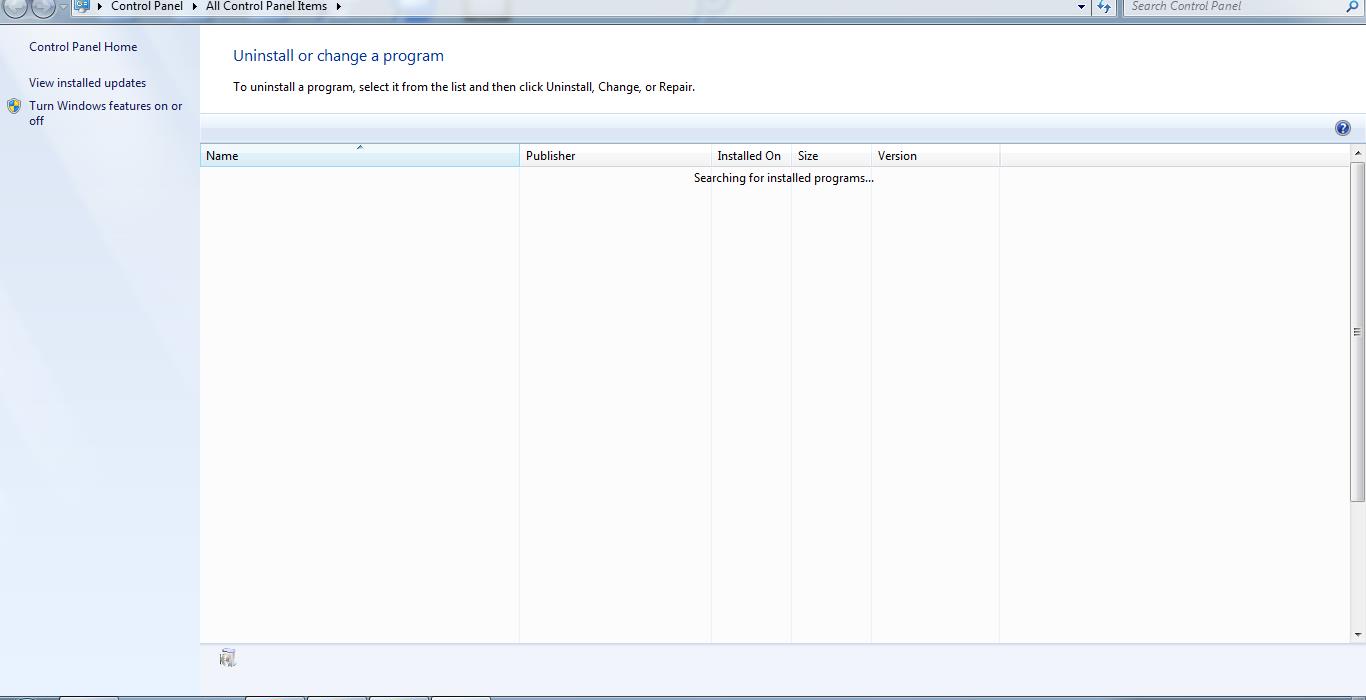Click the programs icon in details pane
Screen dimensions: 1366x700
click(x=228, y=658)
